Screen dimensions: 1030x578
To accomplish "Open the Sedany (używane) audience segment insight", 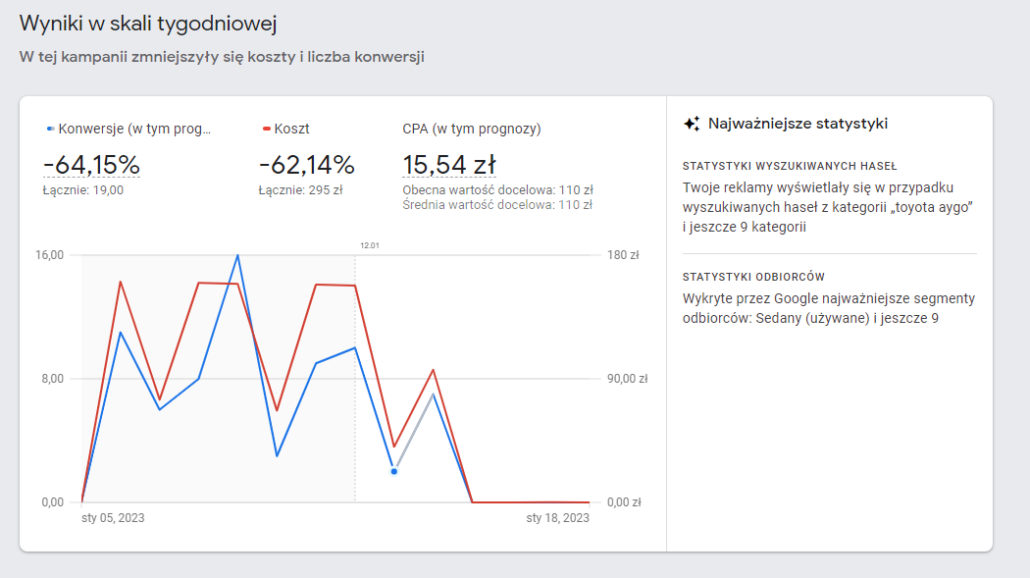I will (x=829, y=308).
